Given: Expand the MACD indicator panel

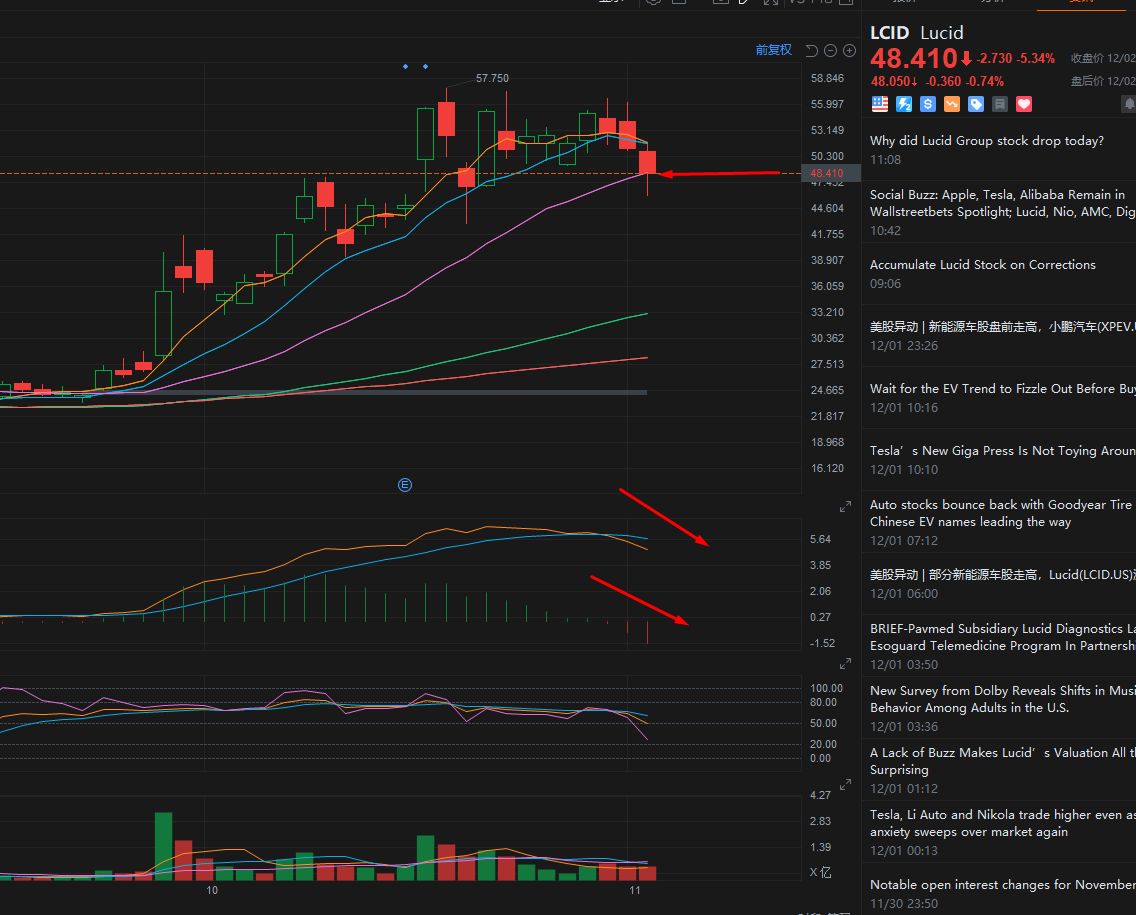Looking at the screenshot, I should click(845, 507).
